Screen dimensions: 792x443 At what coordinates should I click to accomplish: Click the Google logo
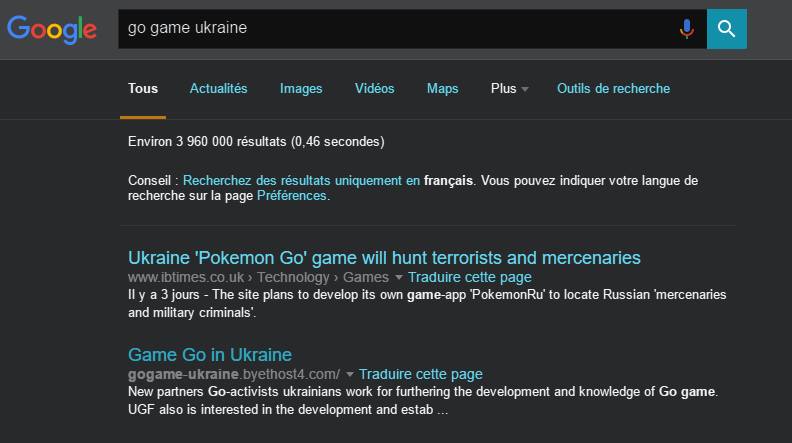[52, 29]
